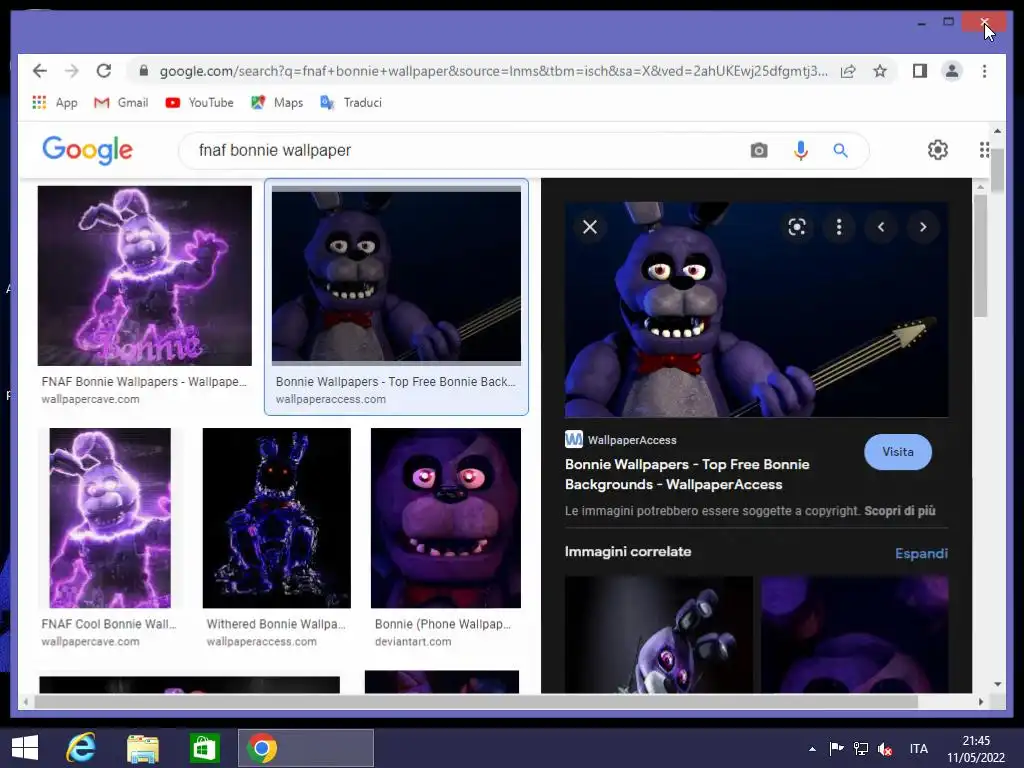1024x768 pixels.
Task: Open the Withered Bonnie Wallpaper thumbnail
Action: (276, 518)
